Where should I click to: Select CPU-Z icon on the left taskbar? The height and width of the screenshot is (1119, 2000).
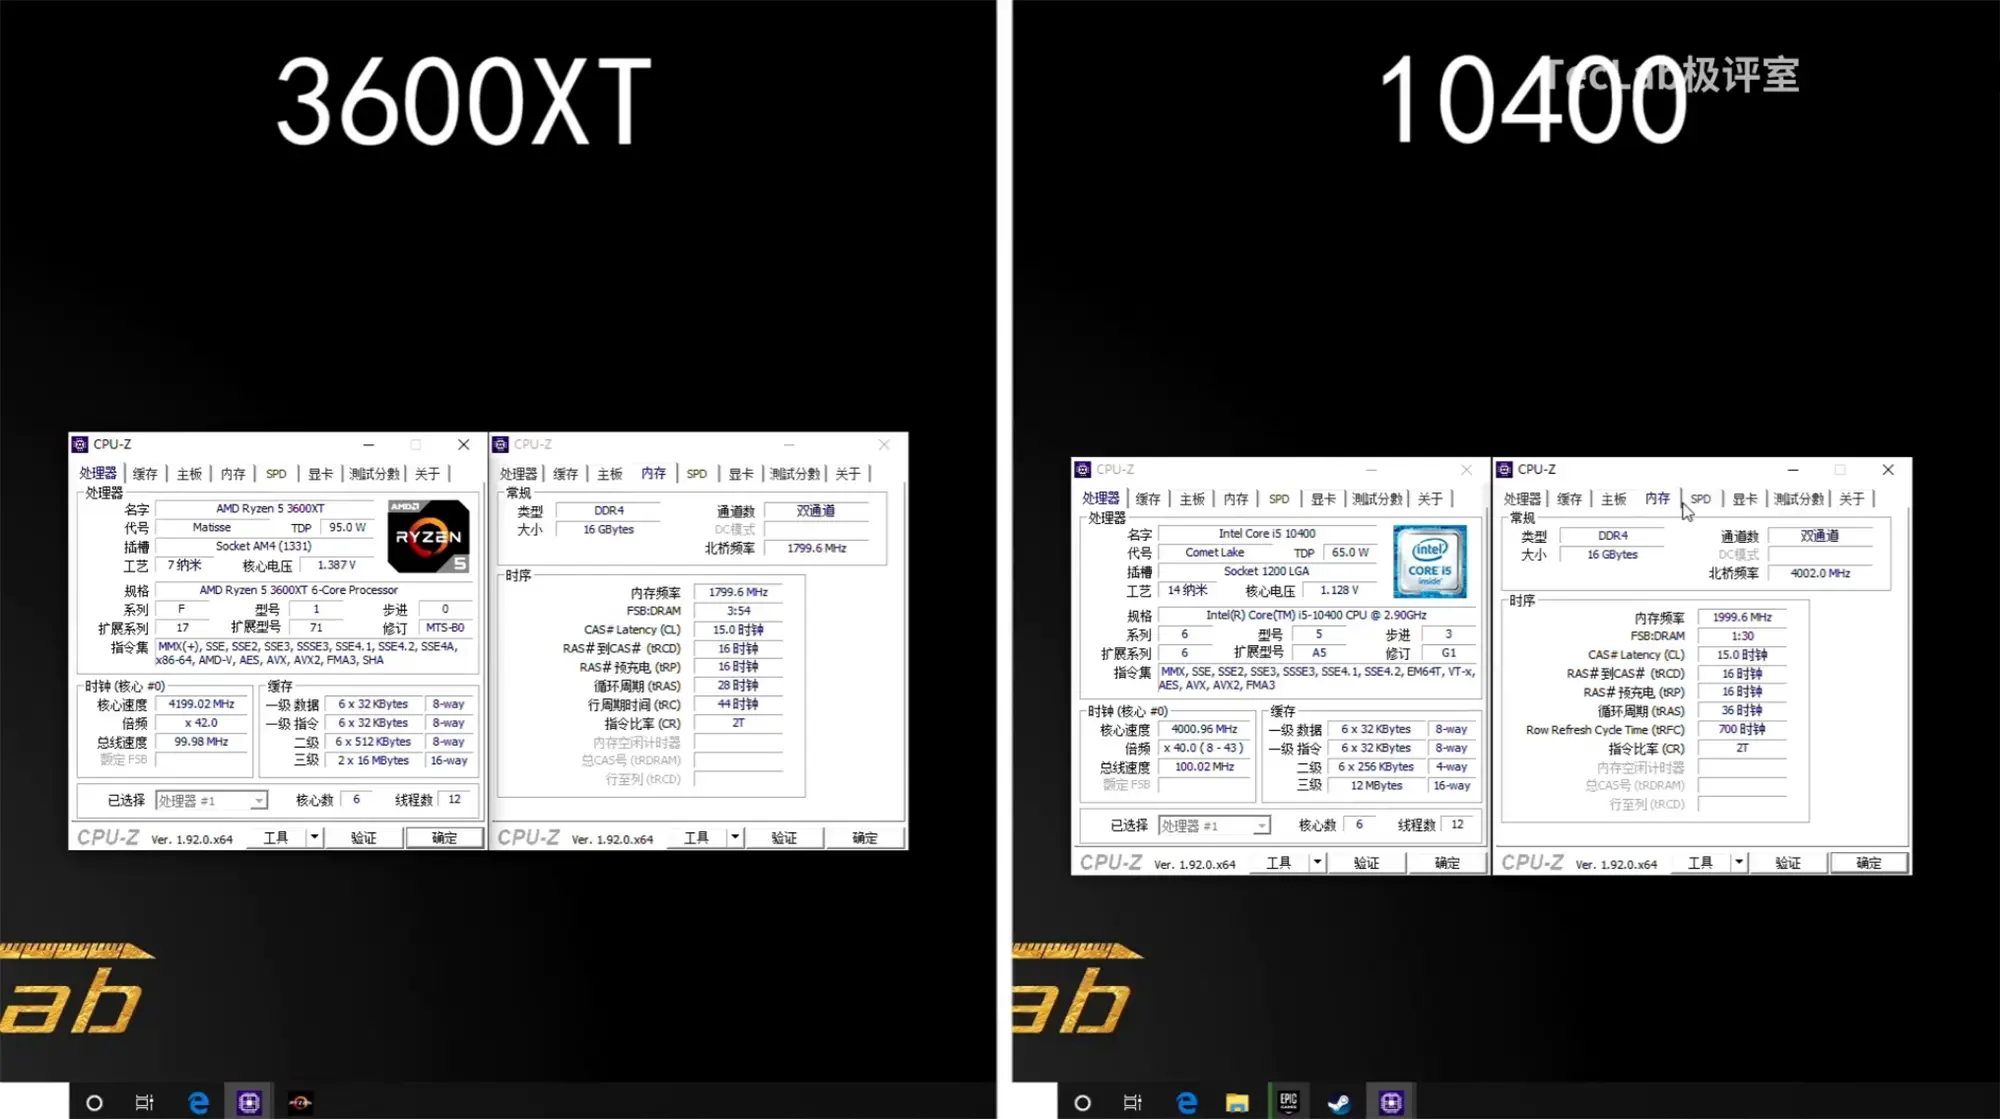[249, 1102]
